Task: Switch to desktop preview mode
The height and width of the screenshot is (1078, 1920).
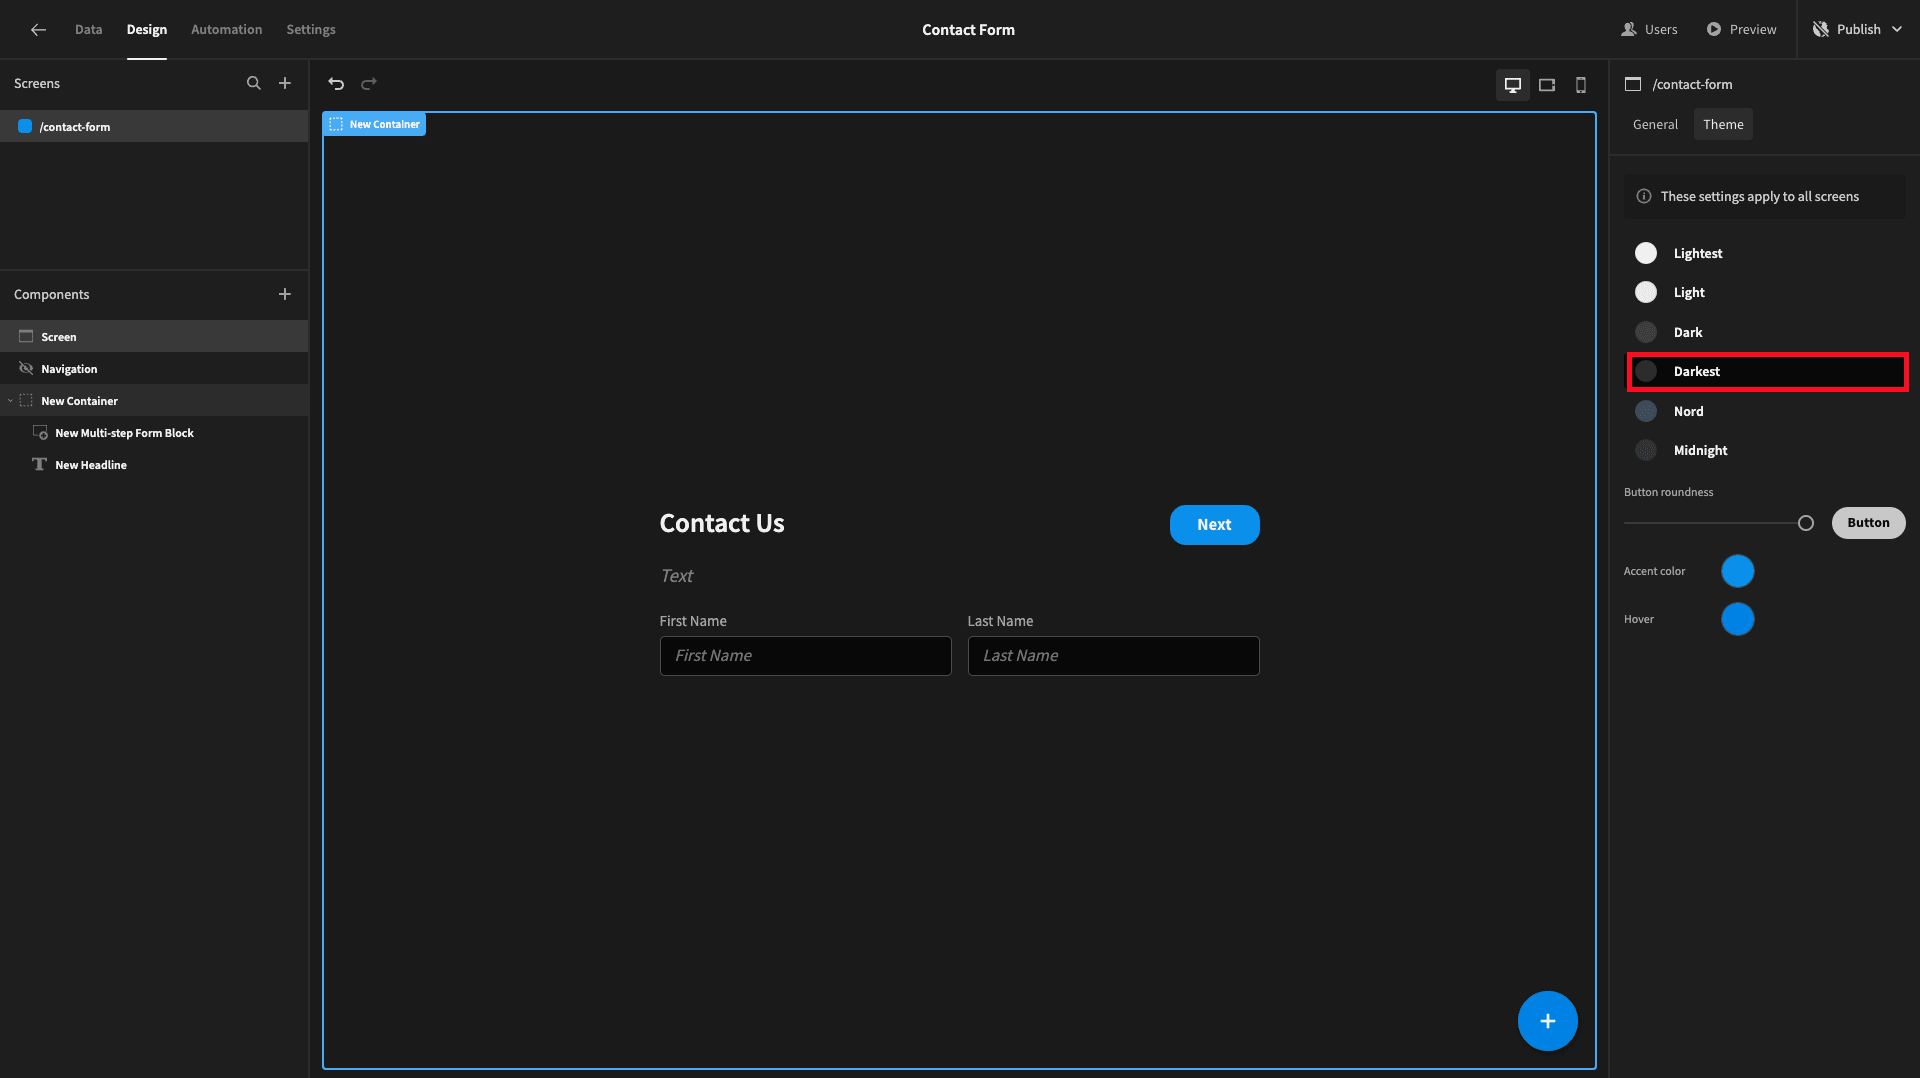Action: [1513, 85]
